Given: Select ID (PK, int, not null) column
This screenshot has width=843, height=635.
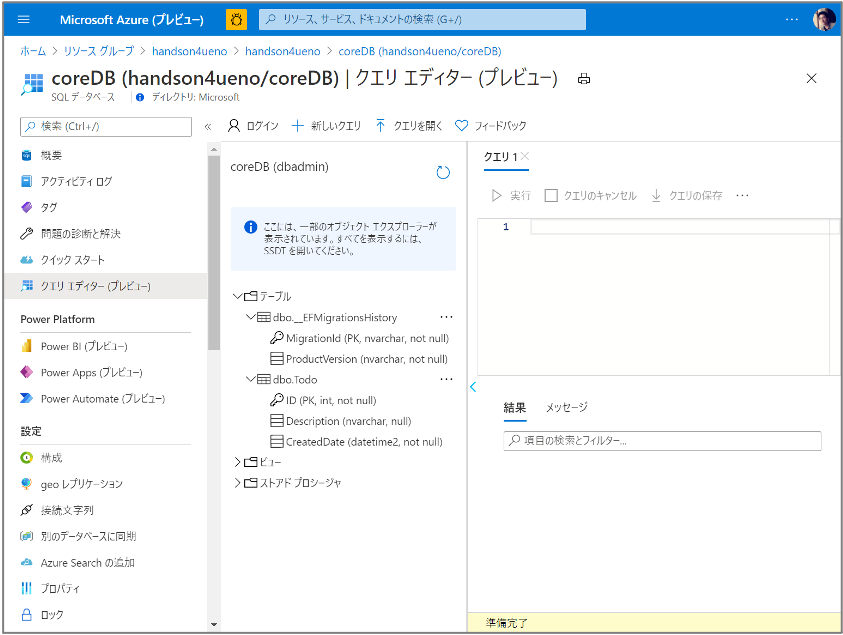Looking at the screenshot, I should click(x=323, y=401).
